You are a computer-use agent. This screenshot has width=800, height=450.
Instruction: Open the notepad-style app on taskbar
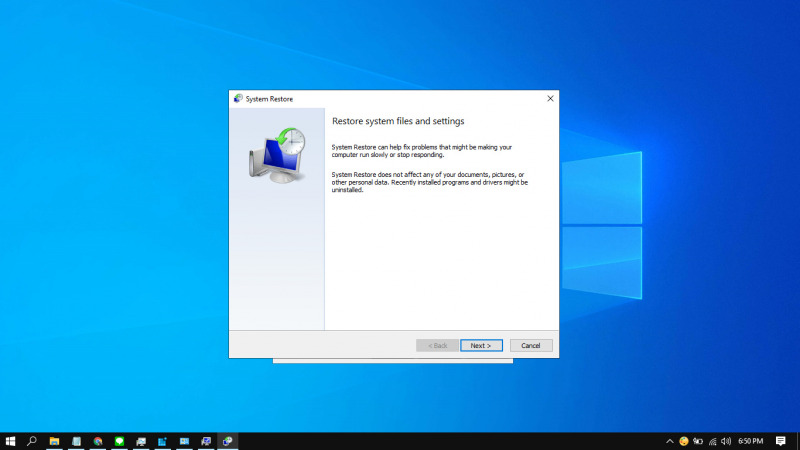click(x=76, y=441)
